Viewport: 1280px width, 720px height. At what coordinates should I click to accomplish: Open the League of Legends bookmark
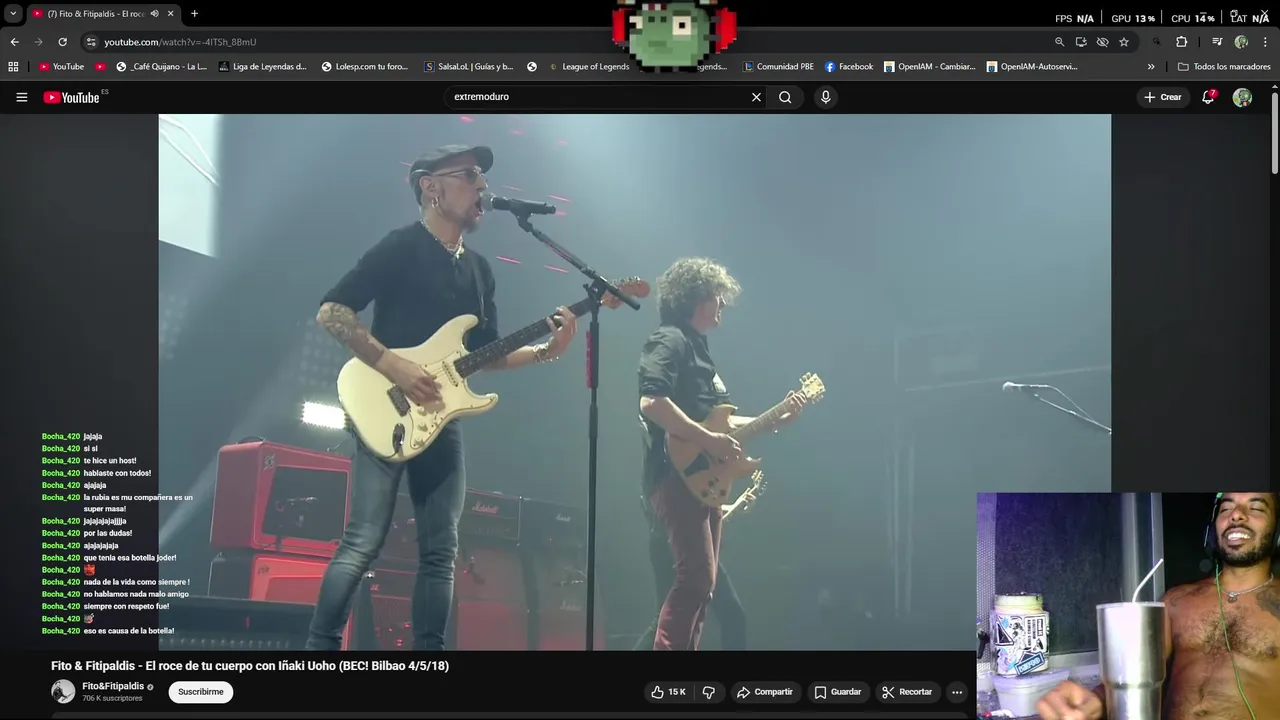pyautogui.click(x=588, y=67)
